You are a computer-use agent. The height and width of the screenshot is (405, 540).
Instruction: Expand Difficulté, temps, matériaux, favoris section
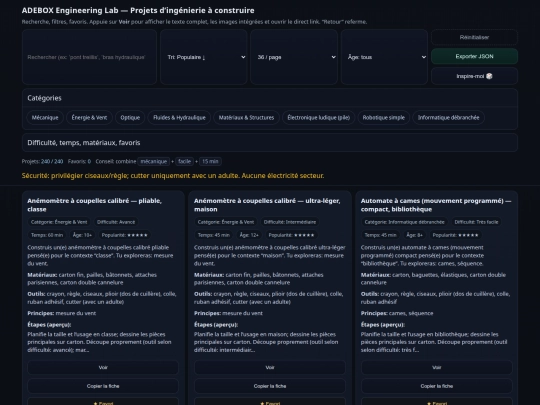270,143
